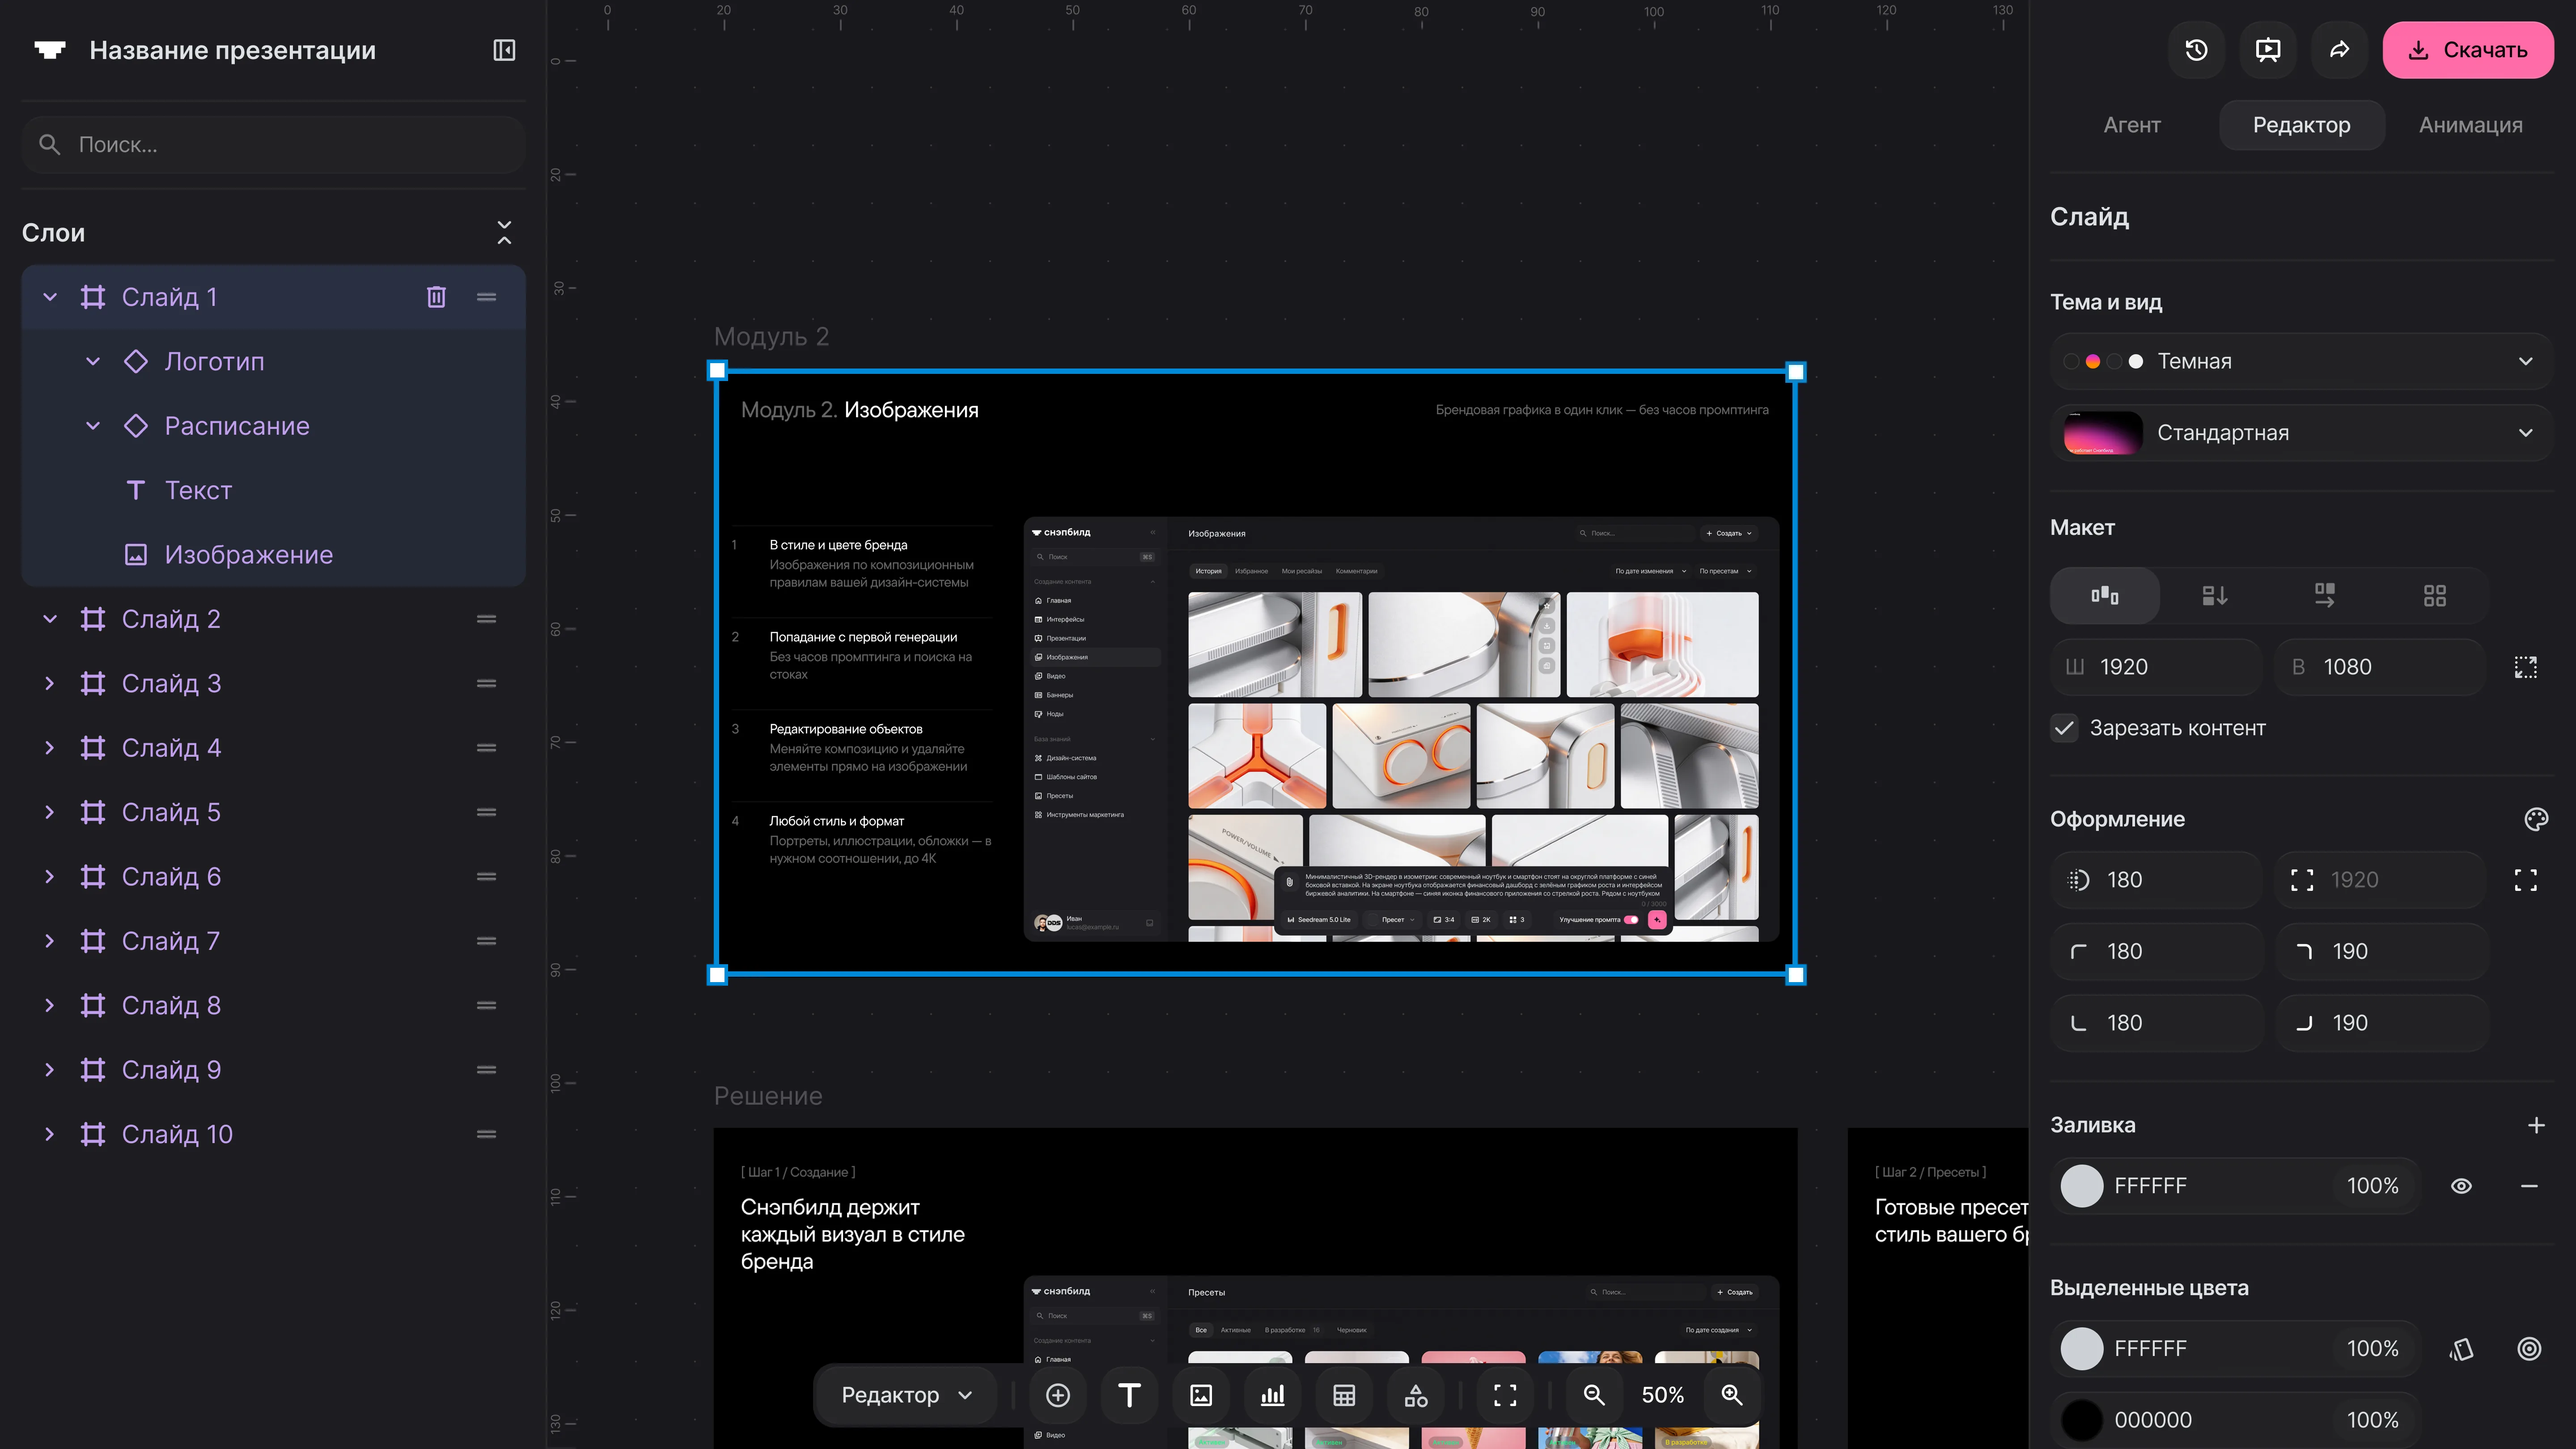Screen dimensions: 2576x1449
Task: Select the vertical stack layout icon
Action: [2215, 596]
